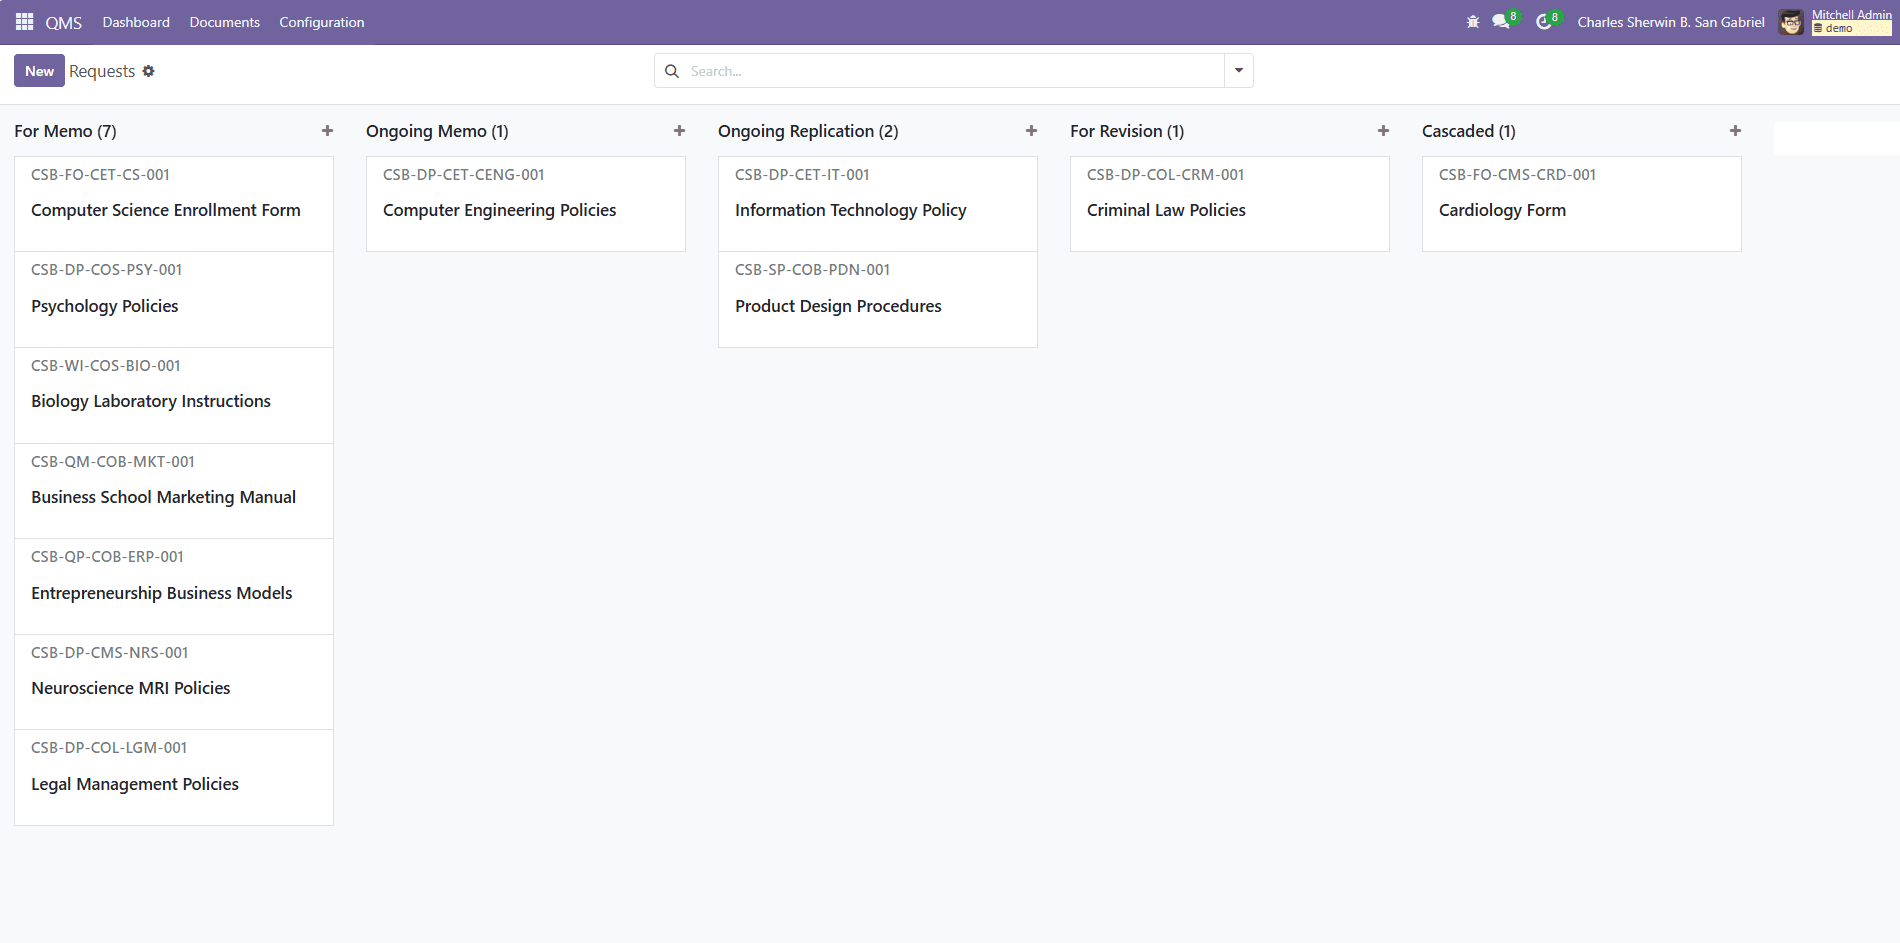Add a card in Ongoing Memo column
This screenshot has height=943, width=1900.
679,131
